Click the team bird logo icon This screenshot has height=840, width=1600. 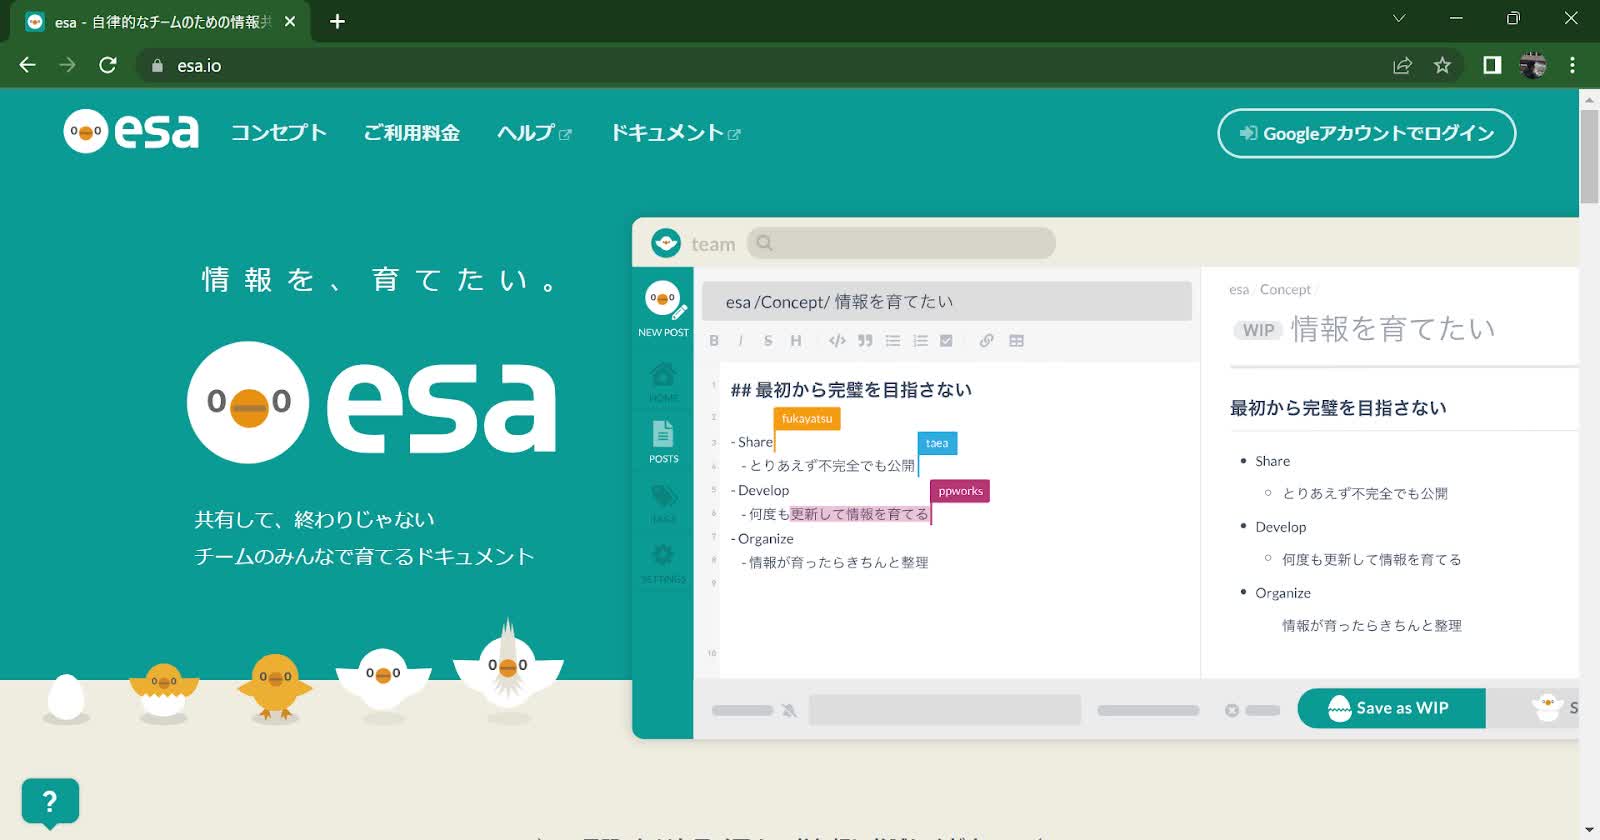pos(665,243)
